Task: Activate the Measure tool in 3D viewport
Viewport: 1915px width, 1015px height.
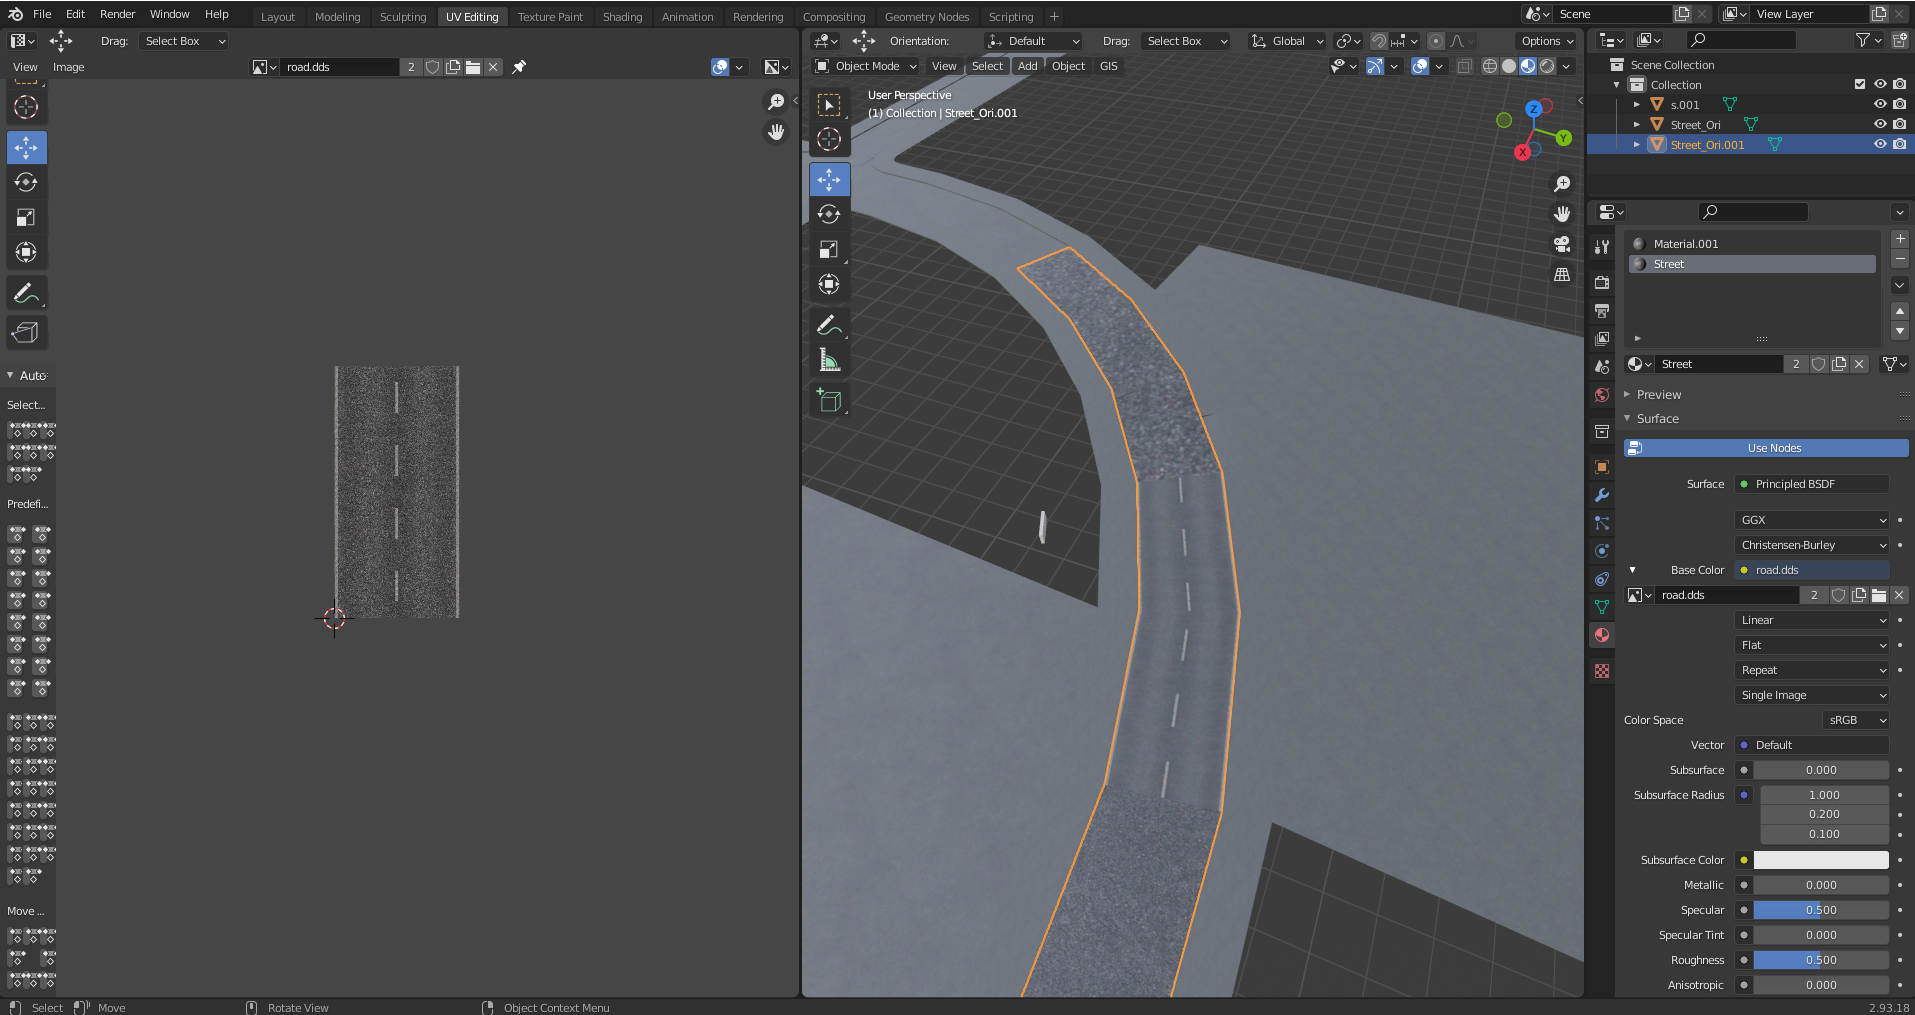Action: click(829, 360)
